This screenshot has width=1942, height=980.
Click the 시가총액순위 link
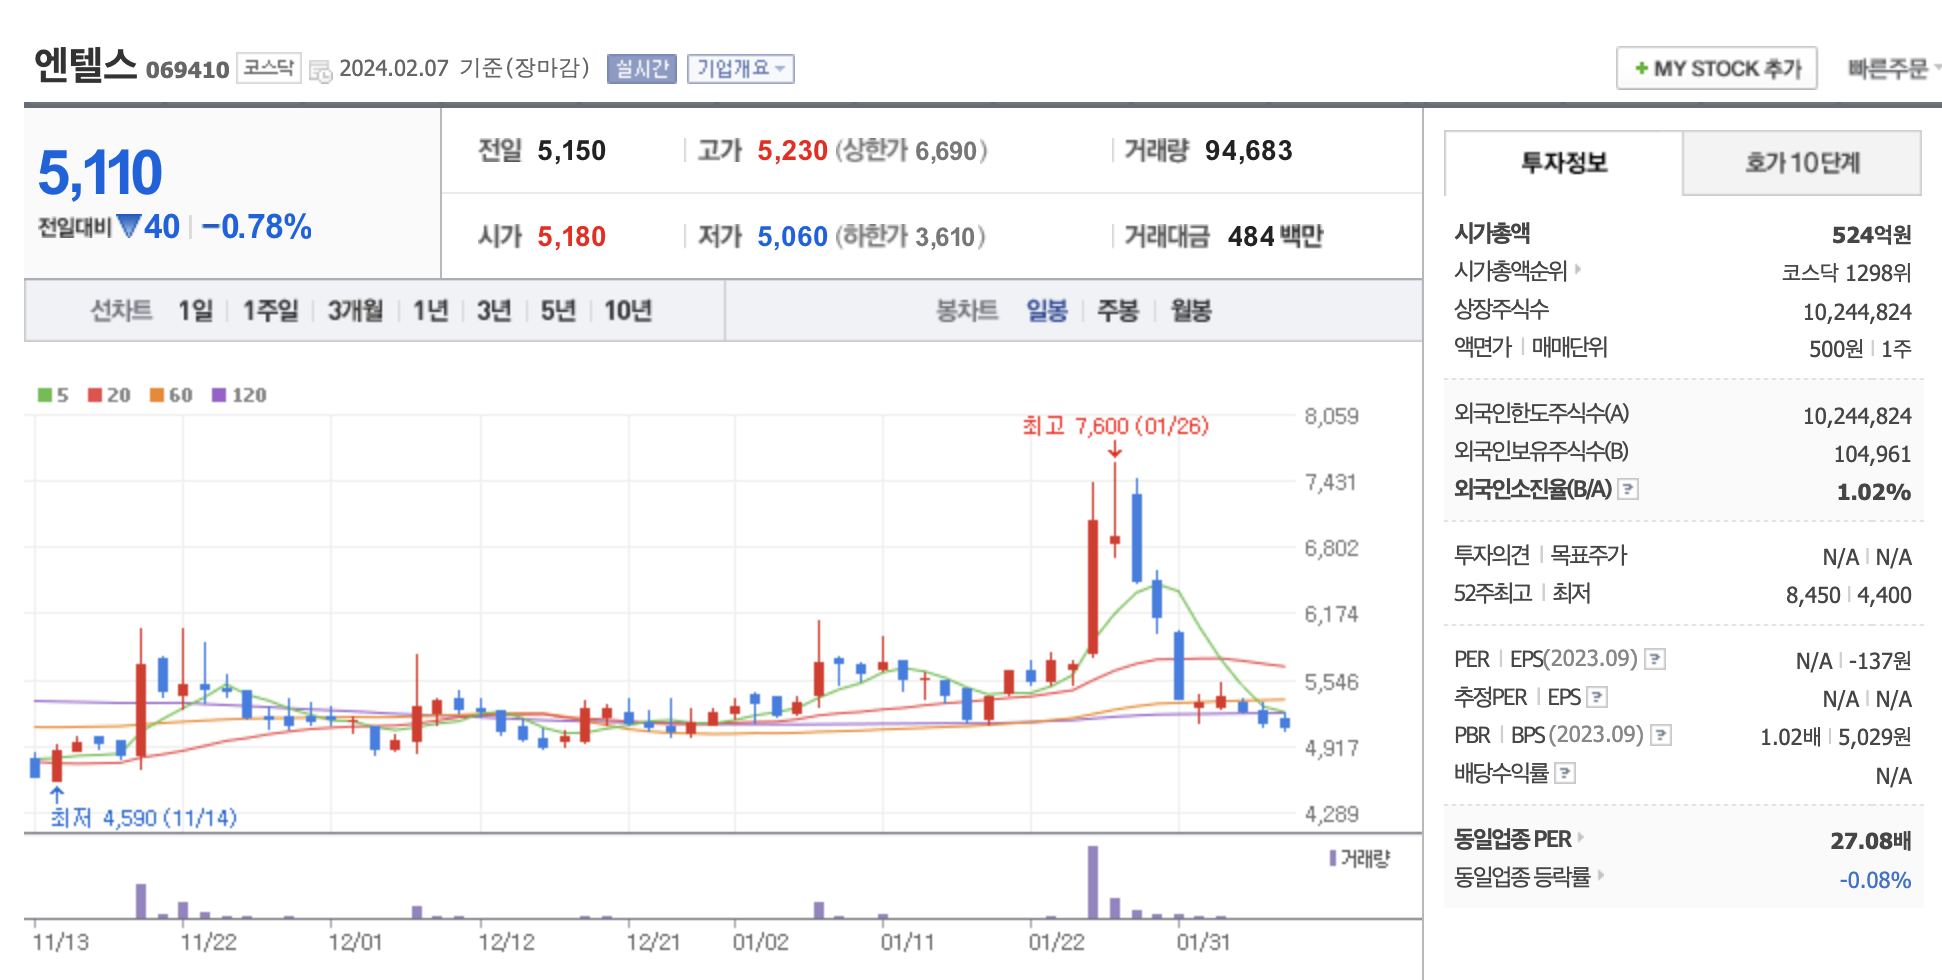point(1510,271)
